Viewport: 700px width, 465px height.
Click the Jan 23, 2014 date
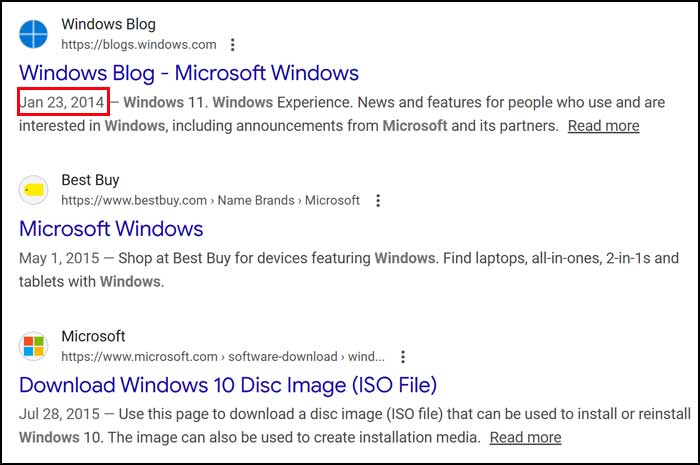[x=62, y=103]
